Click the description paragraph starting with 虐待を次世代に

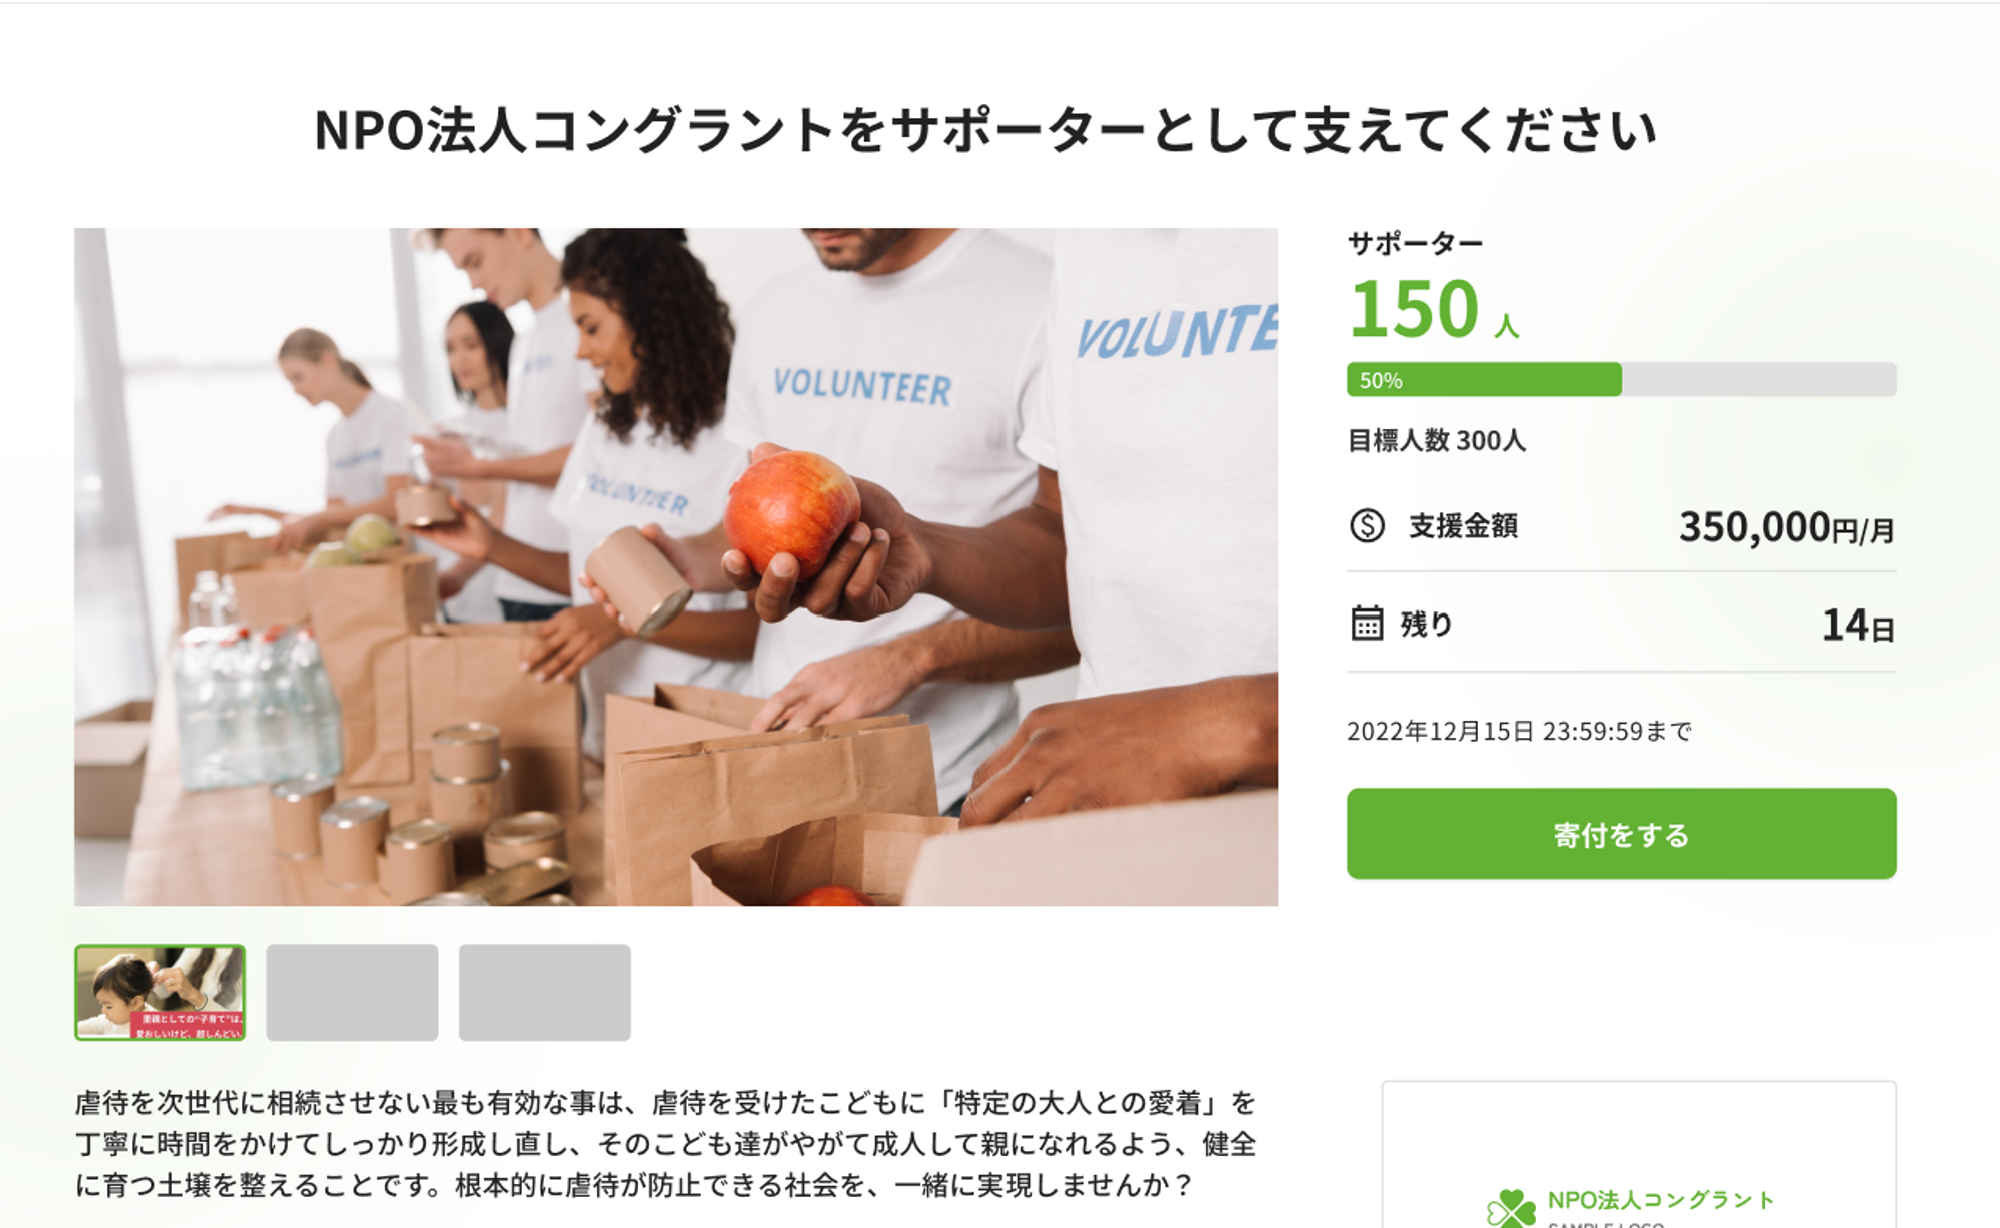[x=666, y=1144]
